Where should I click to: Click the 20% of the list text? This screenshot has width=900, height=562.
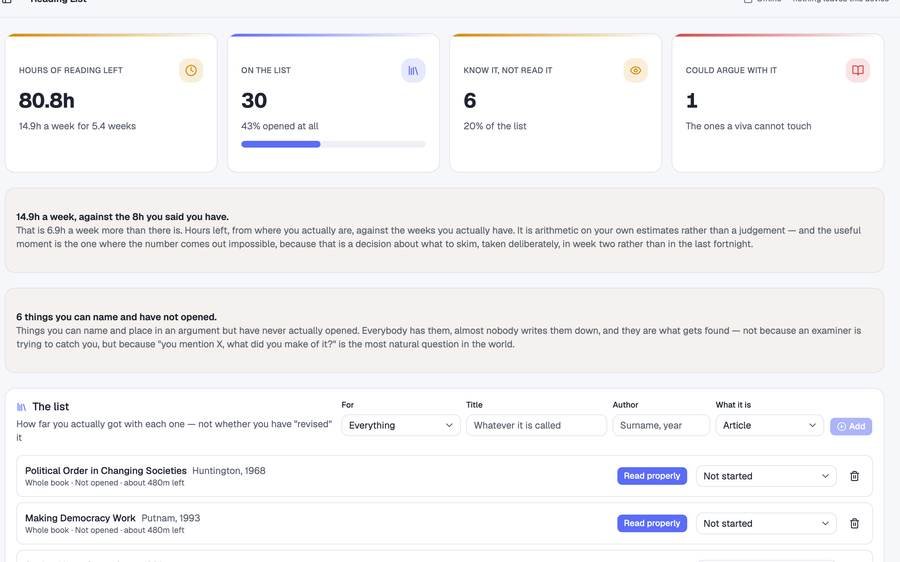(495, 126)
